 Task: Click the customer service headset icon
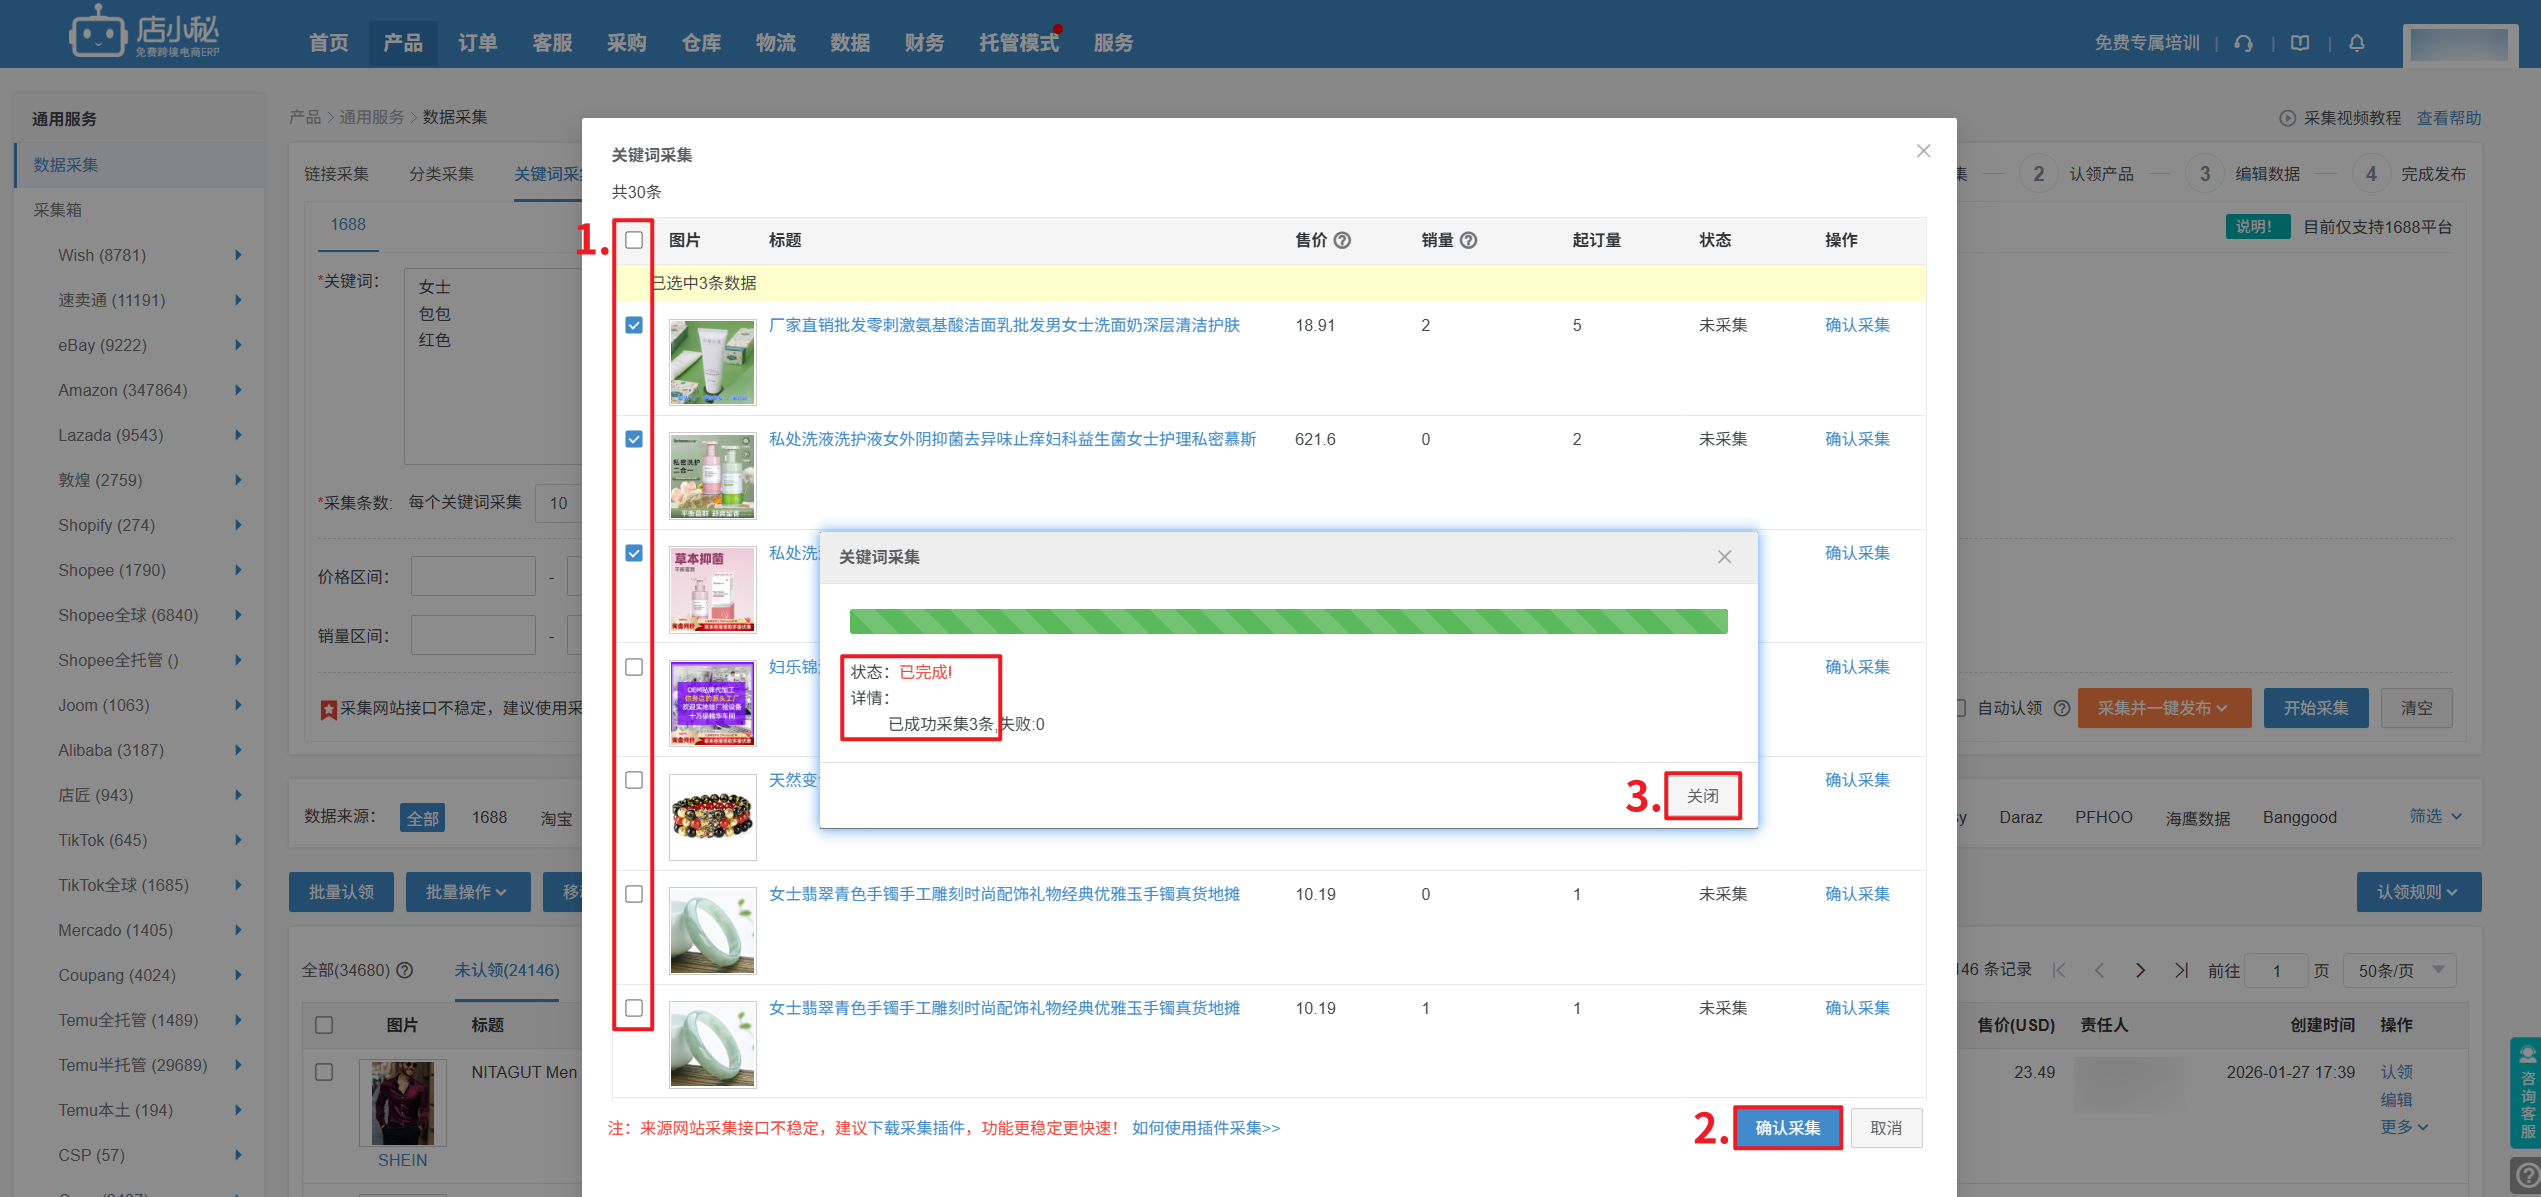coord(2244,43)
